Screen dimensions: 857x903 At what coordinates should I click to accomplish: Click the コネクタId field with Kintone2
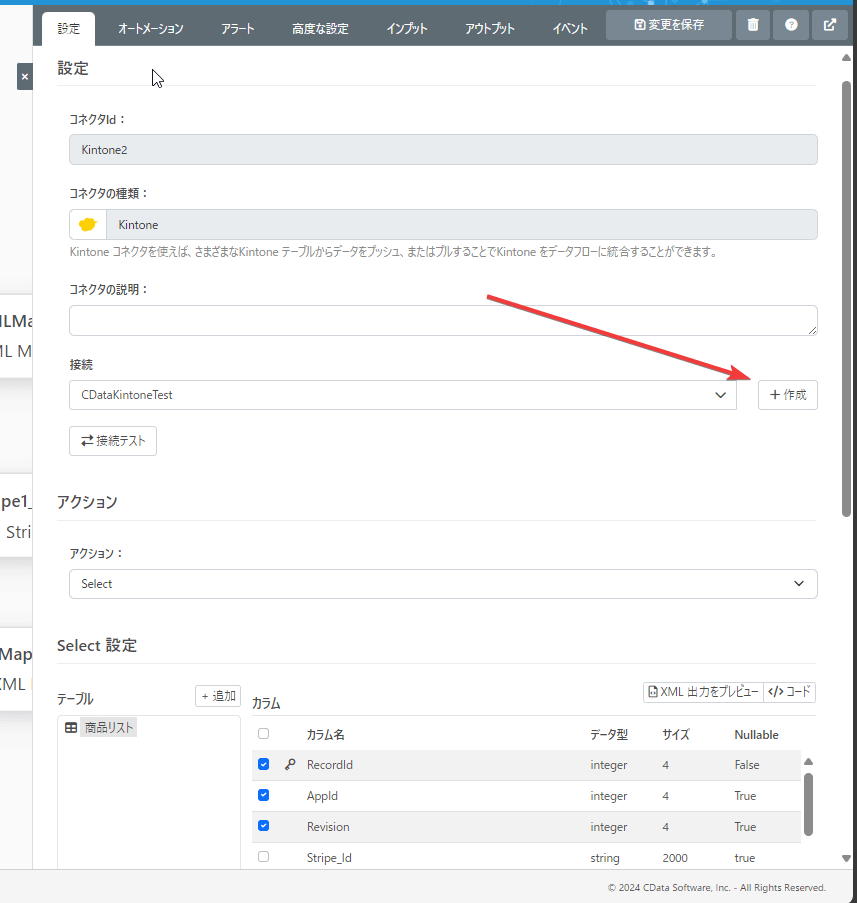[443, 150]
